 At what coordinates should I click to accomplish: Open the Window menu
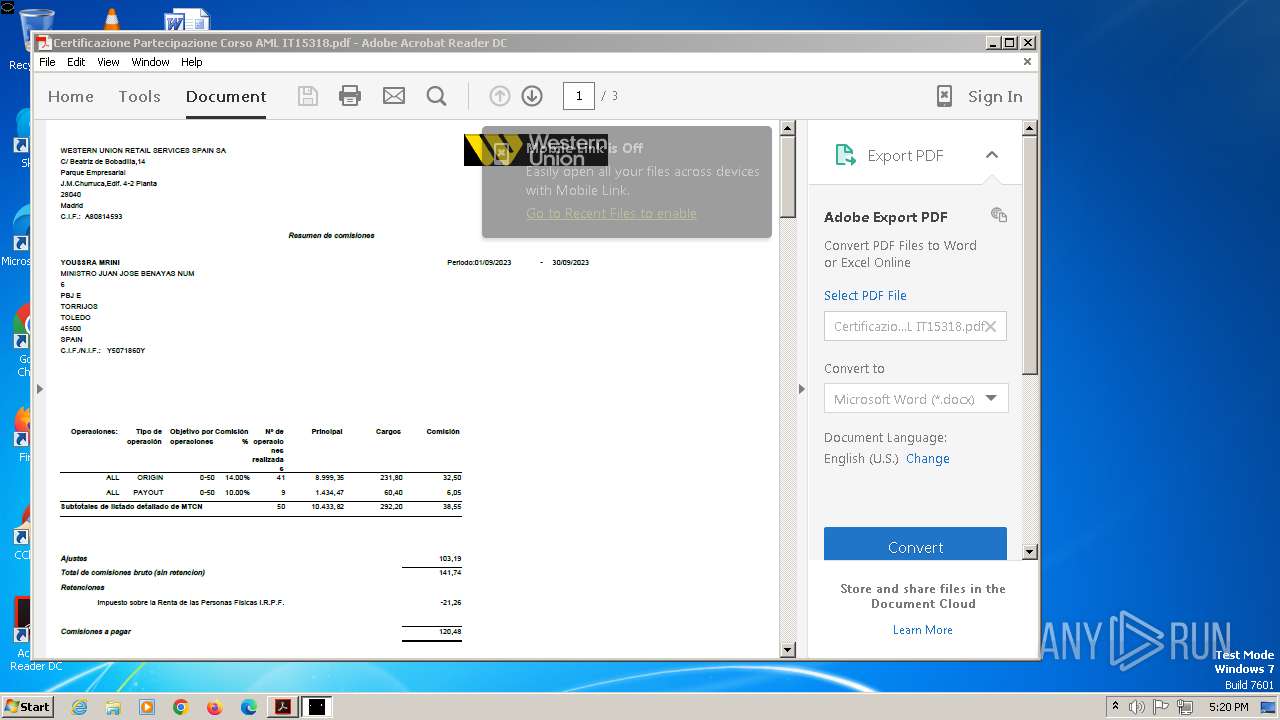click(x=150, y=62)
